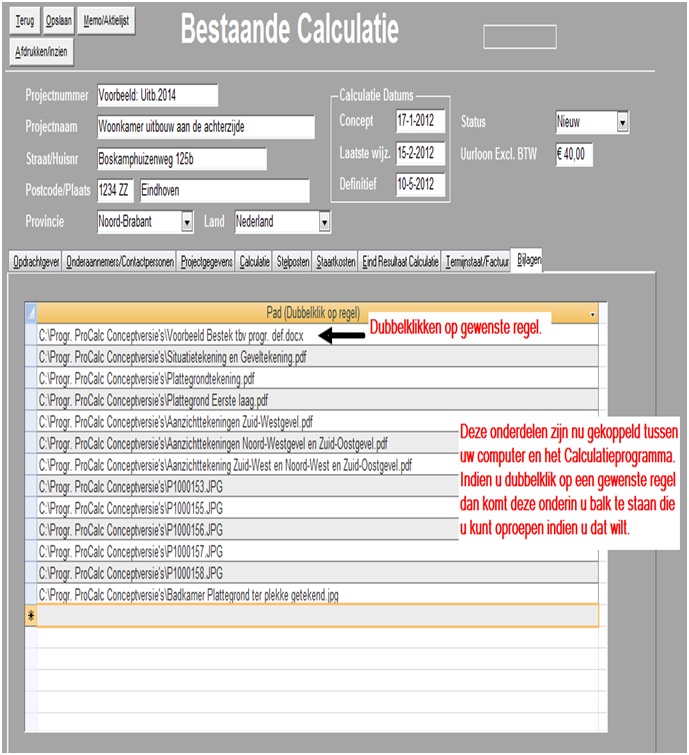
Task: Open the Status dropdown
Action: point(623,122)
